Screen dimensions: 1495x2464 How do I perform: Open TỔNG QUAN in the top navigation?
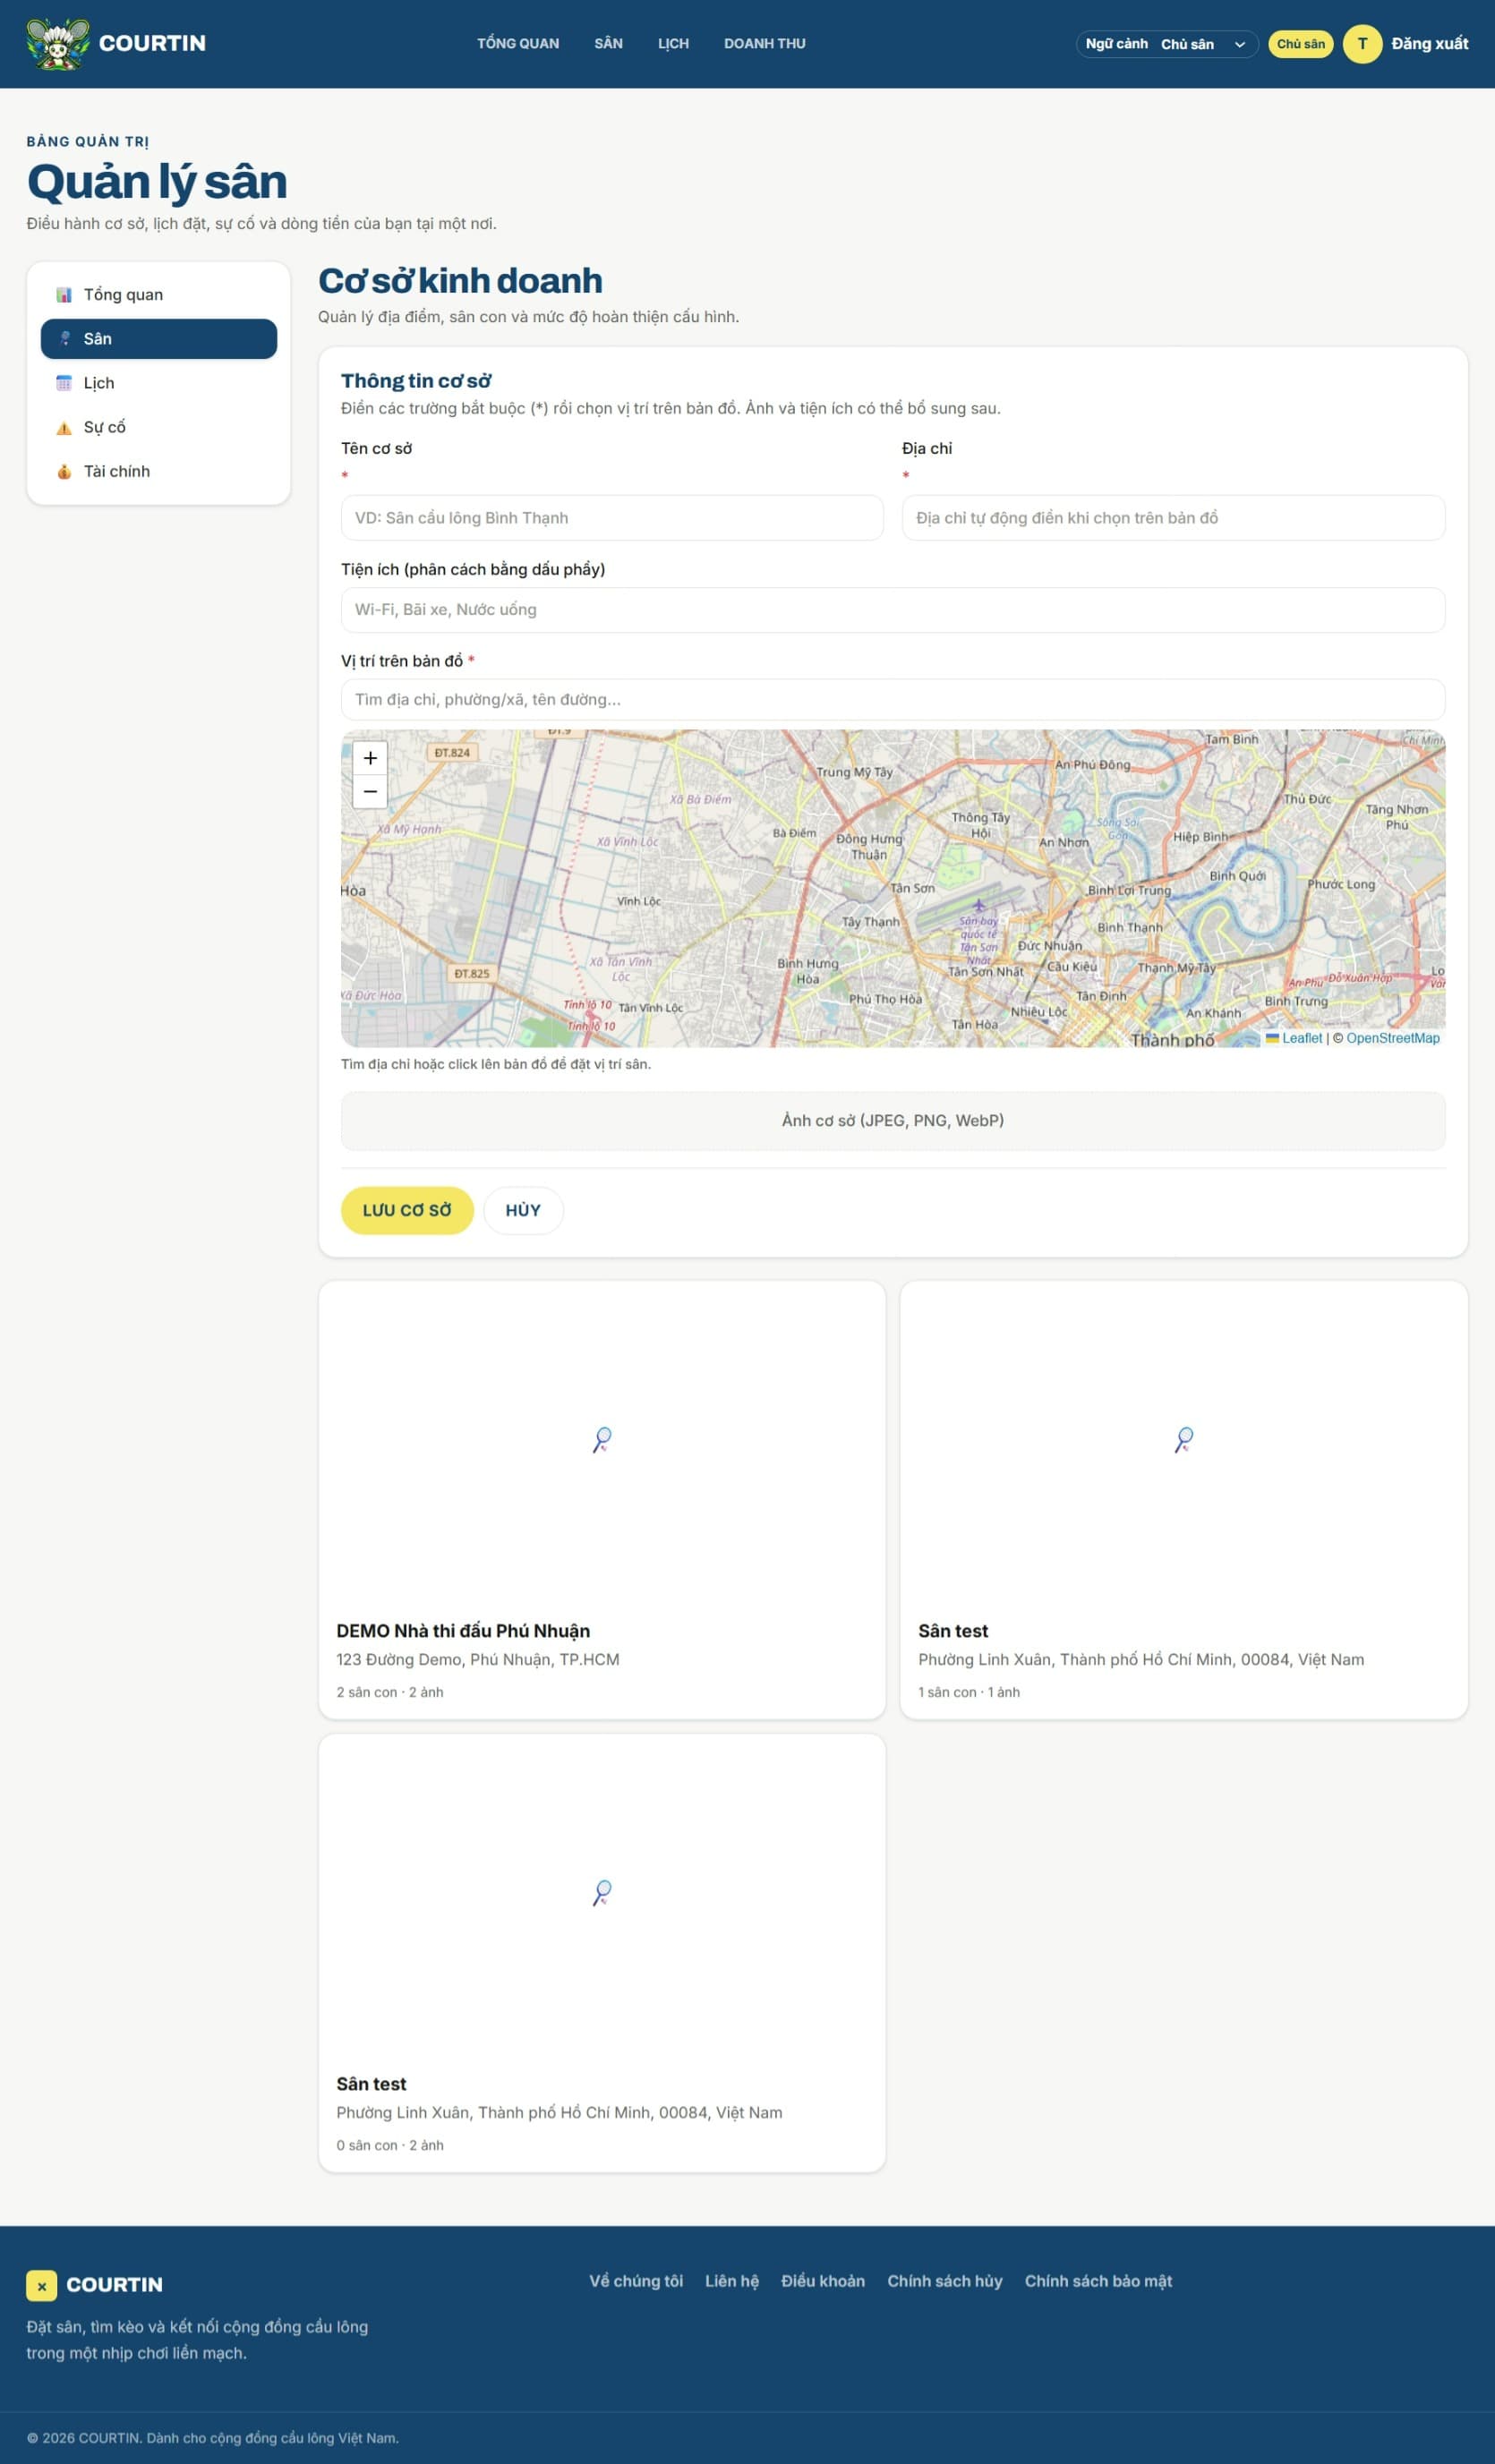518,44
